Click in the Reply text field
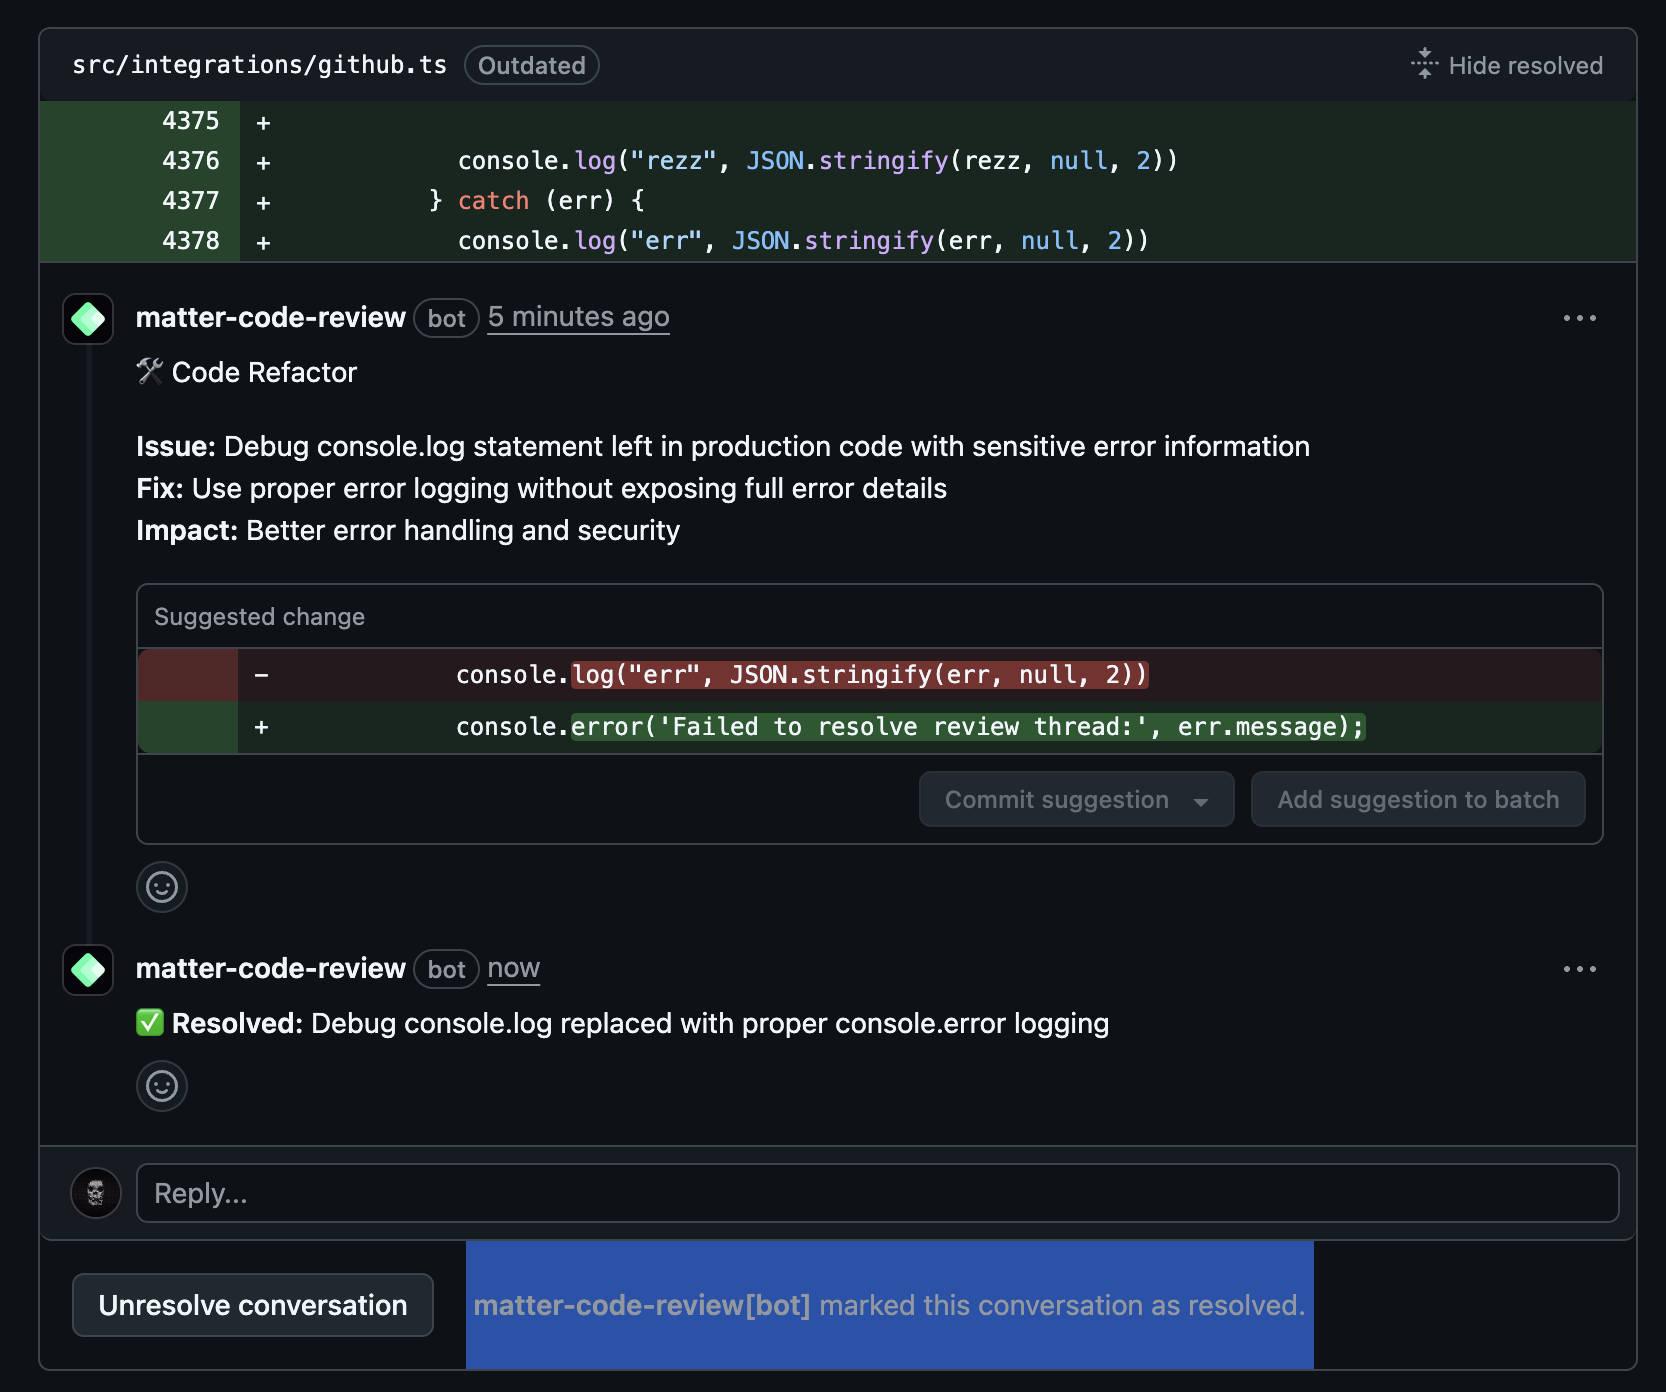Image resolution: width=1666 pixels, height=1392 pixels. [x=877, y=1193]
